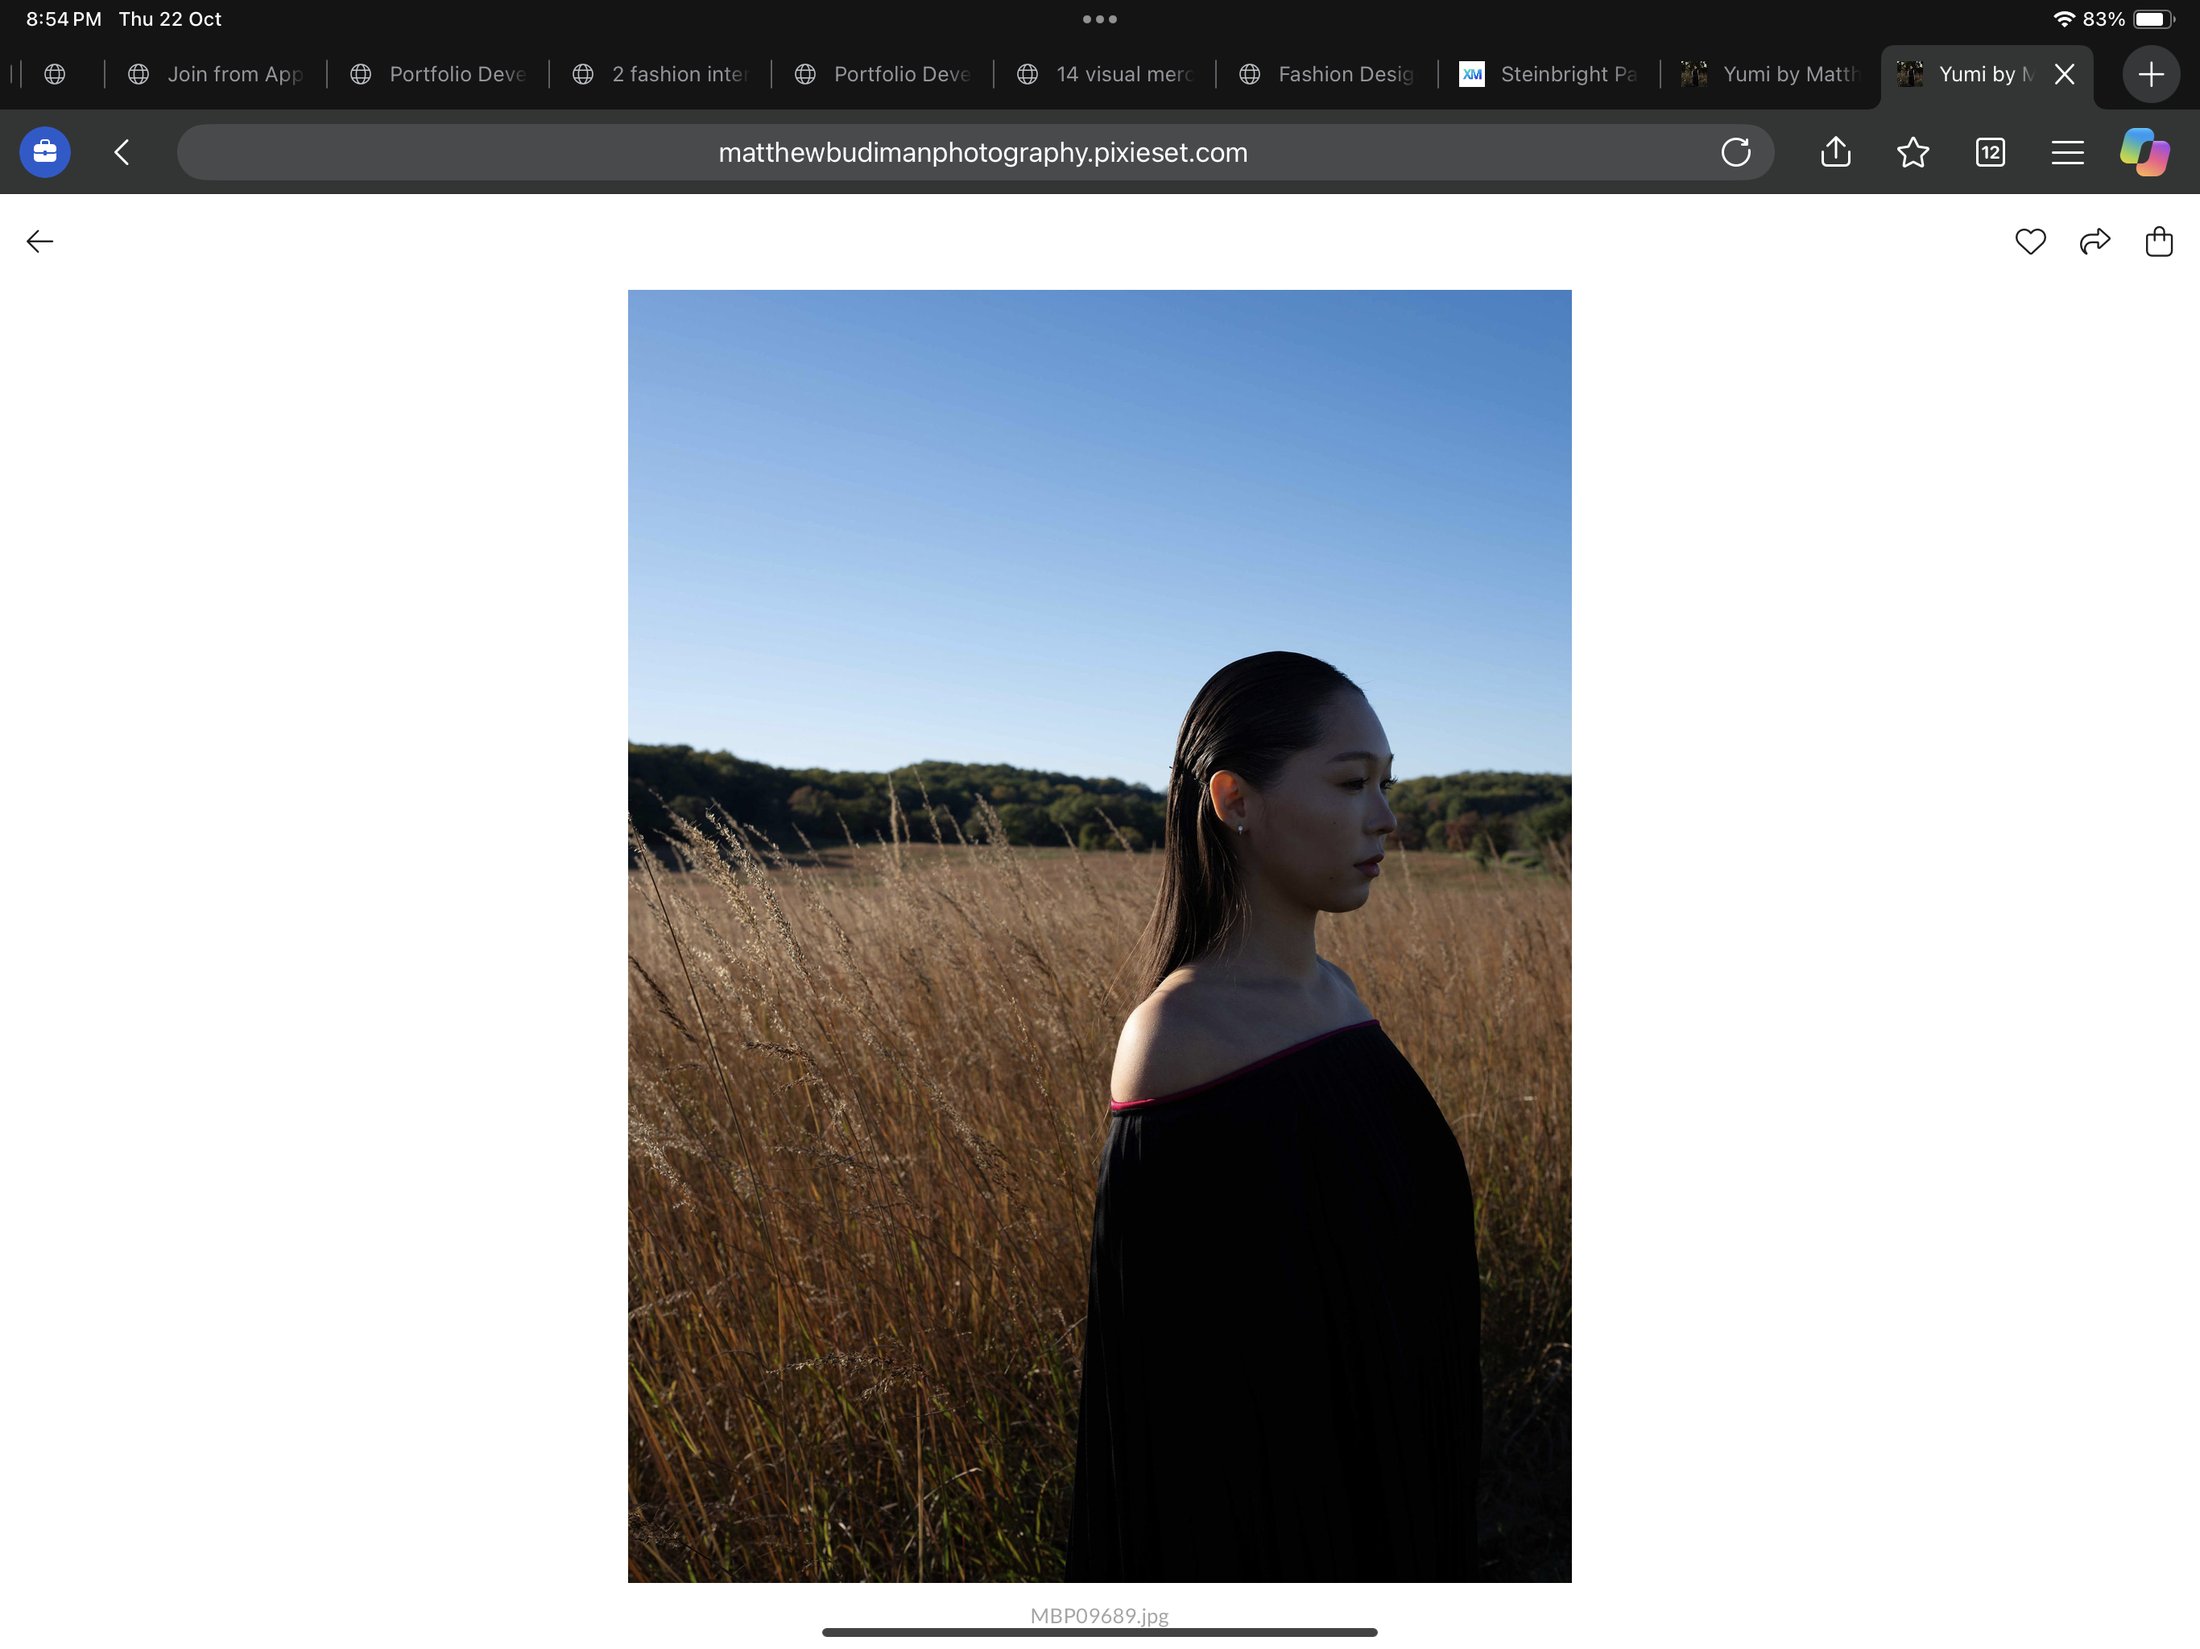
Task: Launch the Copilot icon in the toolbar
Action: [x=2144, y=152]
